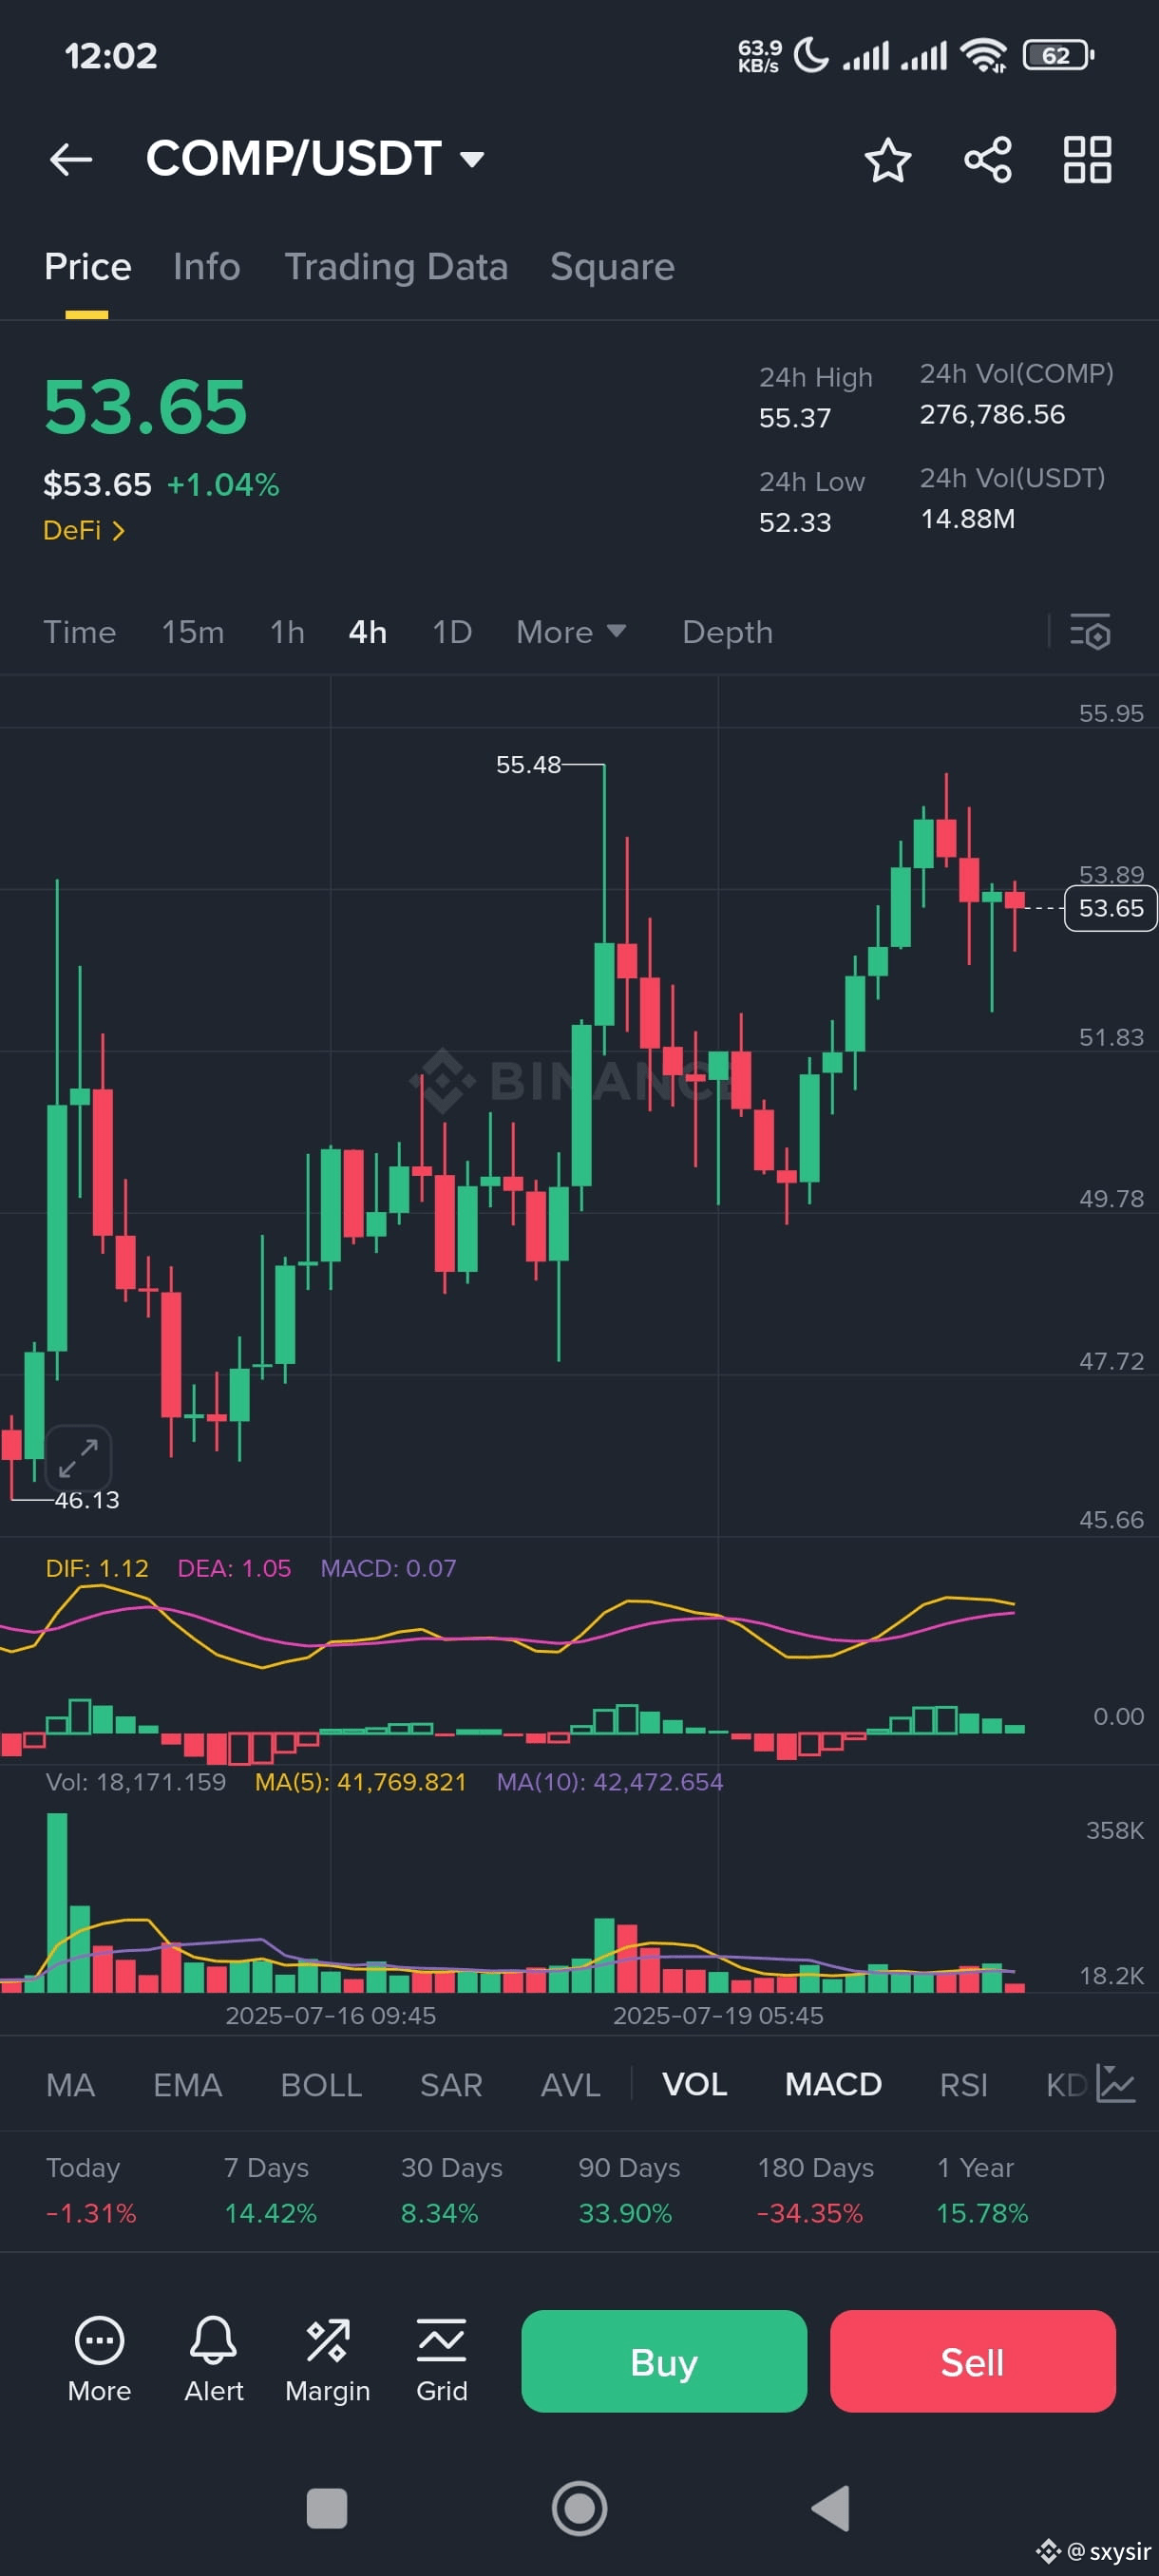Expand the More timeframes dropdown

click(x=571, y=632)
